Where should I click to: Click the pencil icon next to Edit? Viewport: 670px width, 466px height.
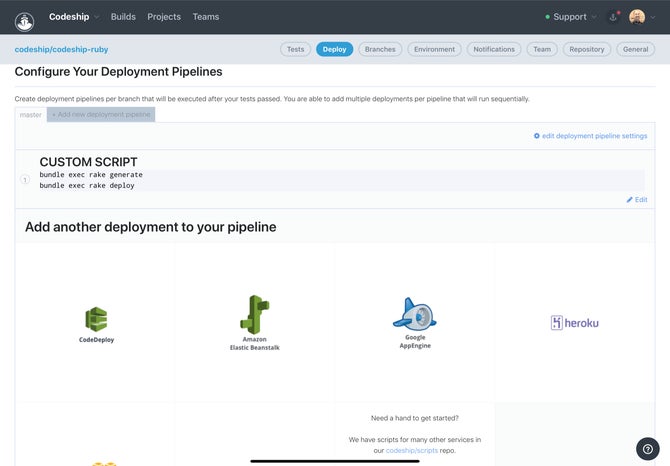click(629, 199)
